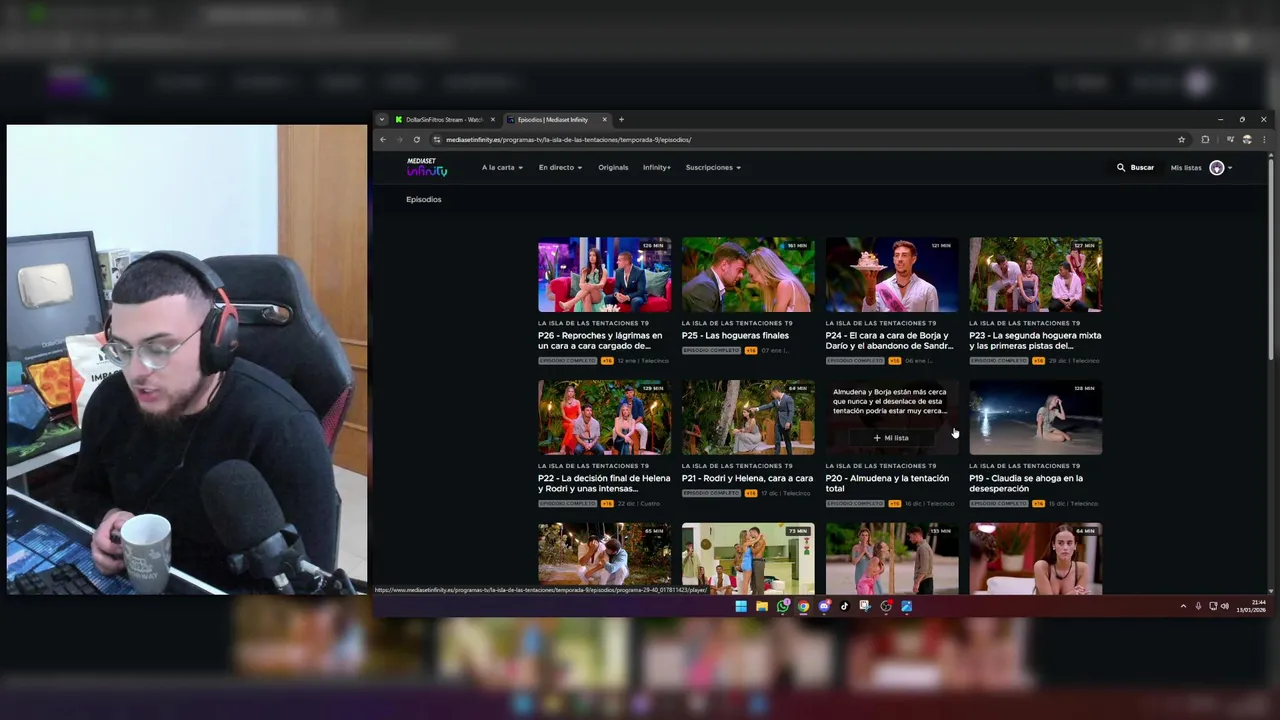1280x720 pixels.
Task: Click title P21 - Rodri y Helena
Action: 747,479
